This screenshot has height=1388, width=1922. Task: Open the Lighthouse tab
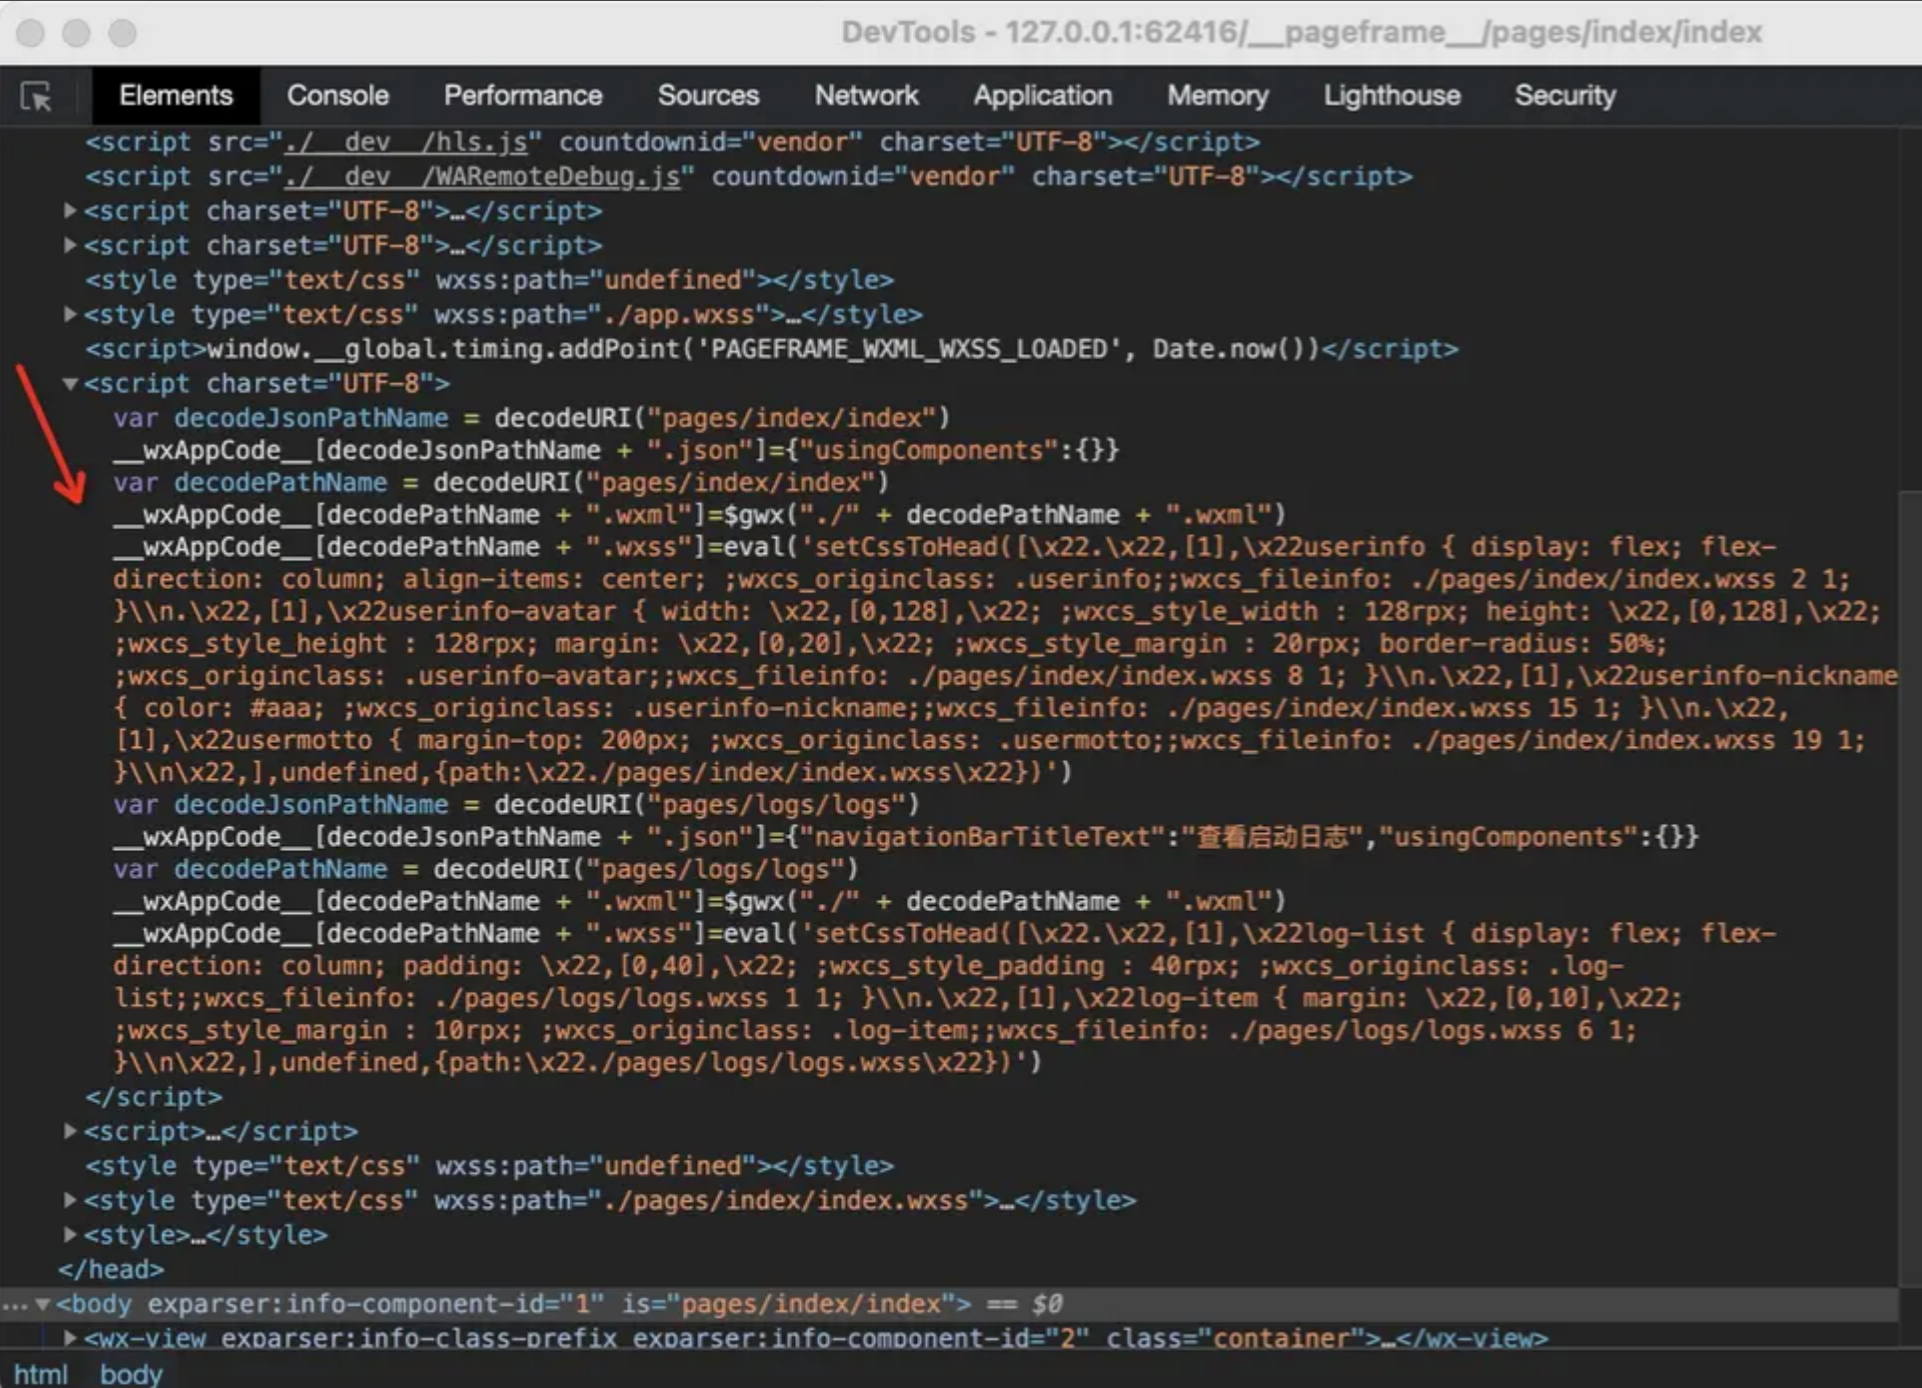click(x=1392, y=96)
